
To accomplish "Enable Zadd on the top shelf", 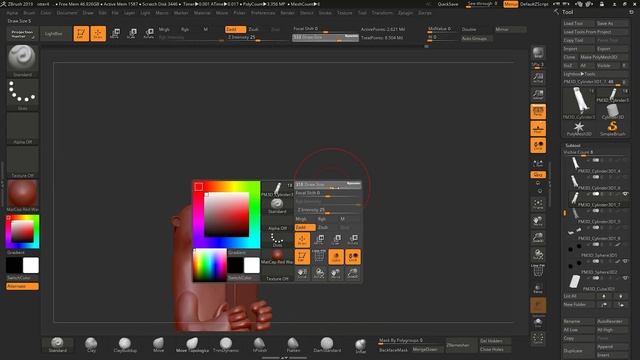I will [235, 29].
